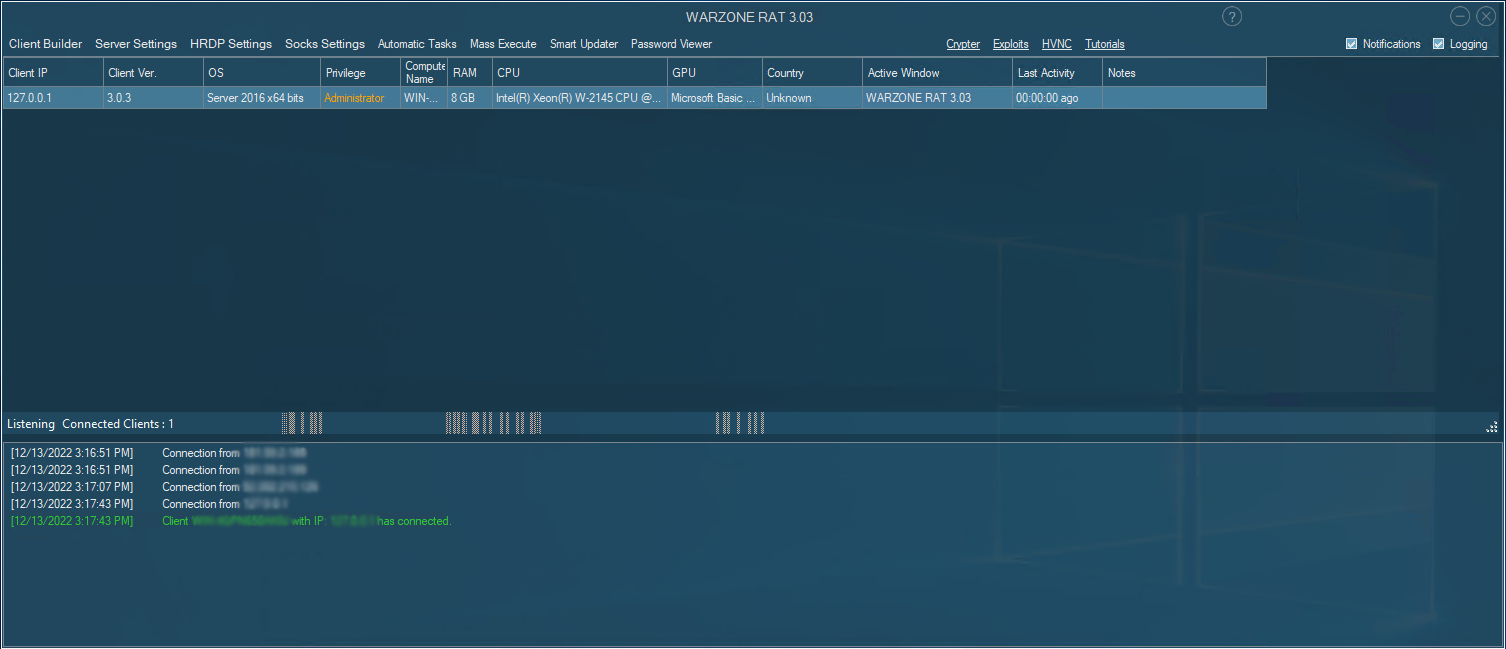Screen dimensions: 1506x649
Task: Click the resize grip in the status bar
Action: point(1492,426)
